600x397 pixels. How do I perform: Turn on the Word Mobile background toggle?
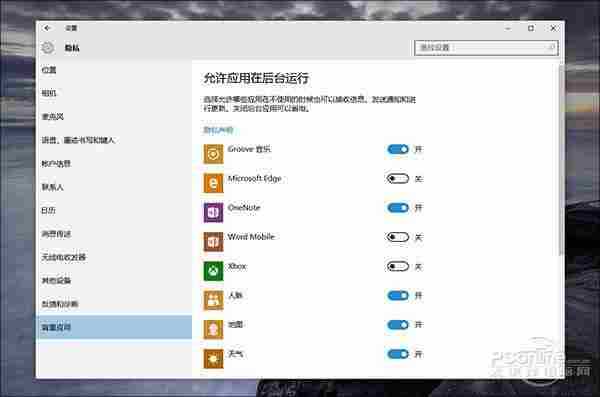coord(398,237)
